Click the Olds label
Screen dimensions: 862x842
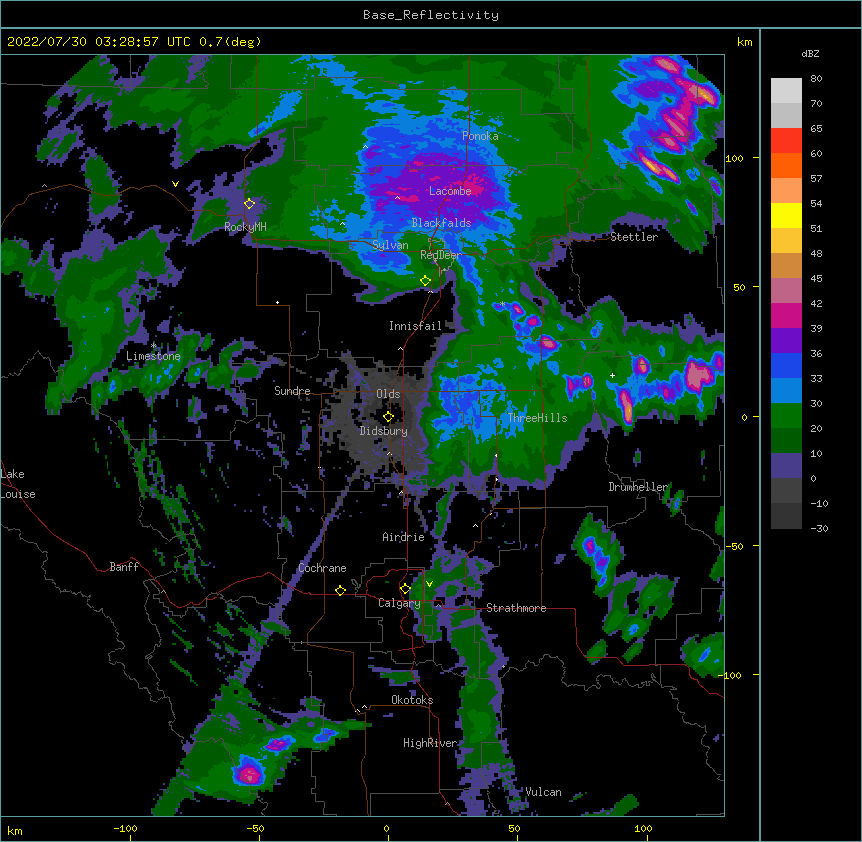388,394
